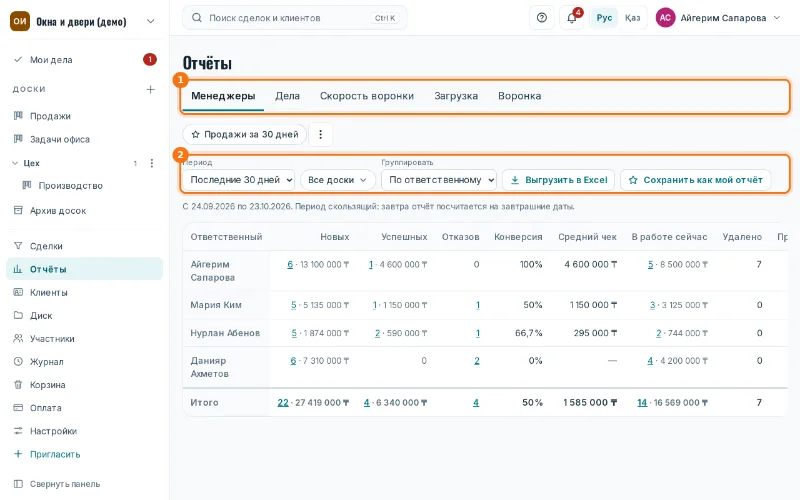Screen dimensions: 800x500
Task: Open Мария Ким's 3 deals in progress link
Action: click(652, 305)
